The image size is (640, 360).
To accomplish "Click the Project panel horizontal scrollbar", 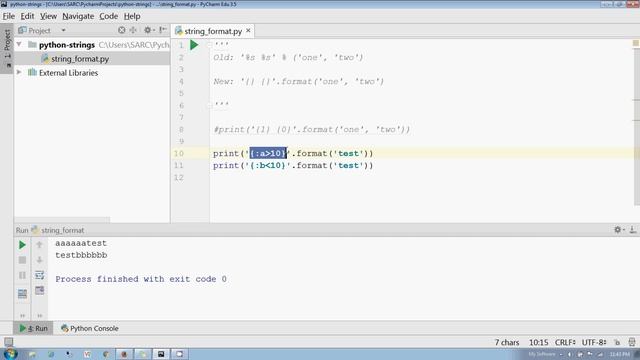I will tap(62, 220).
